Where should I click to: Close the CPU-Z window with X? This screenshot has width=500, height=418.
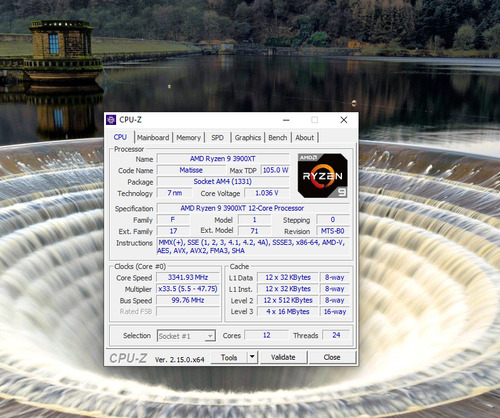coord(344,120)
